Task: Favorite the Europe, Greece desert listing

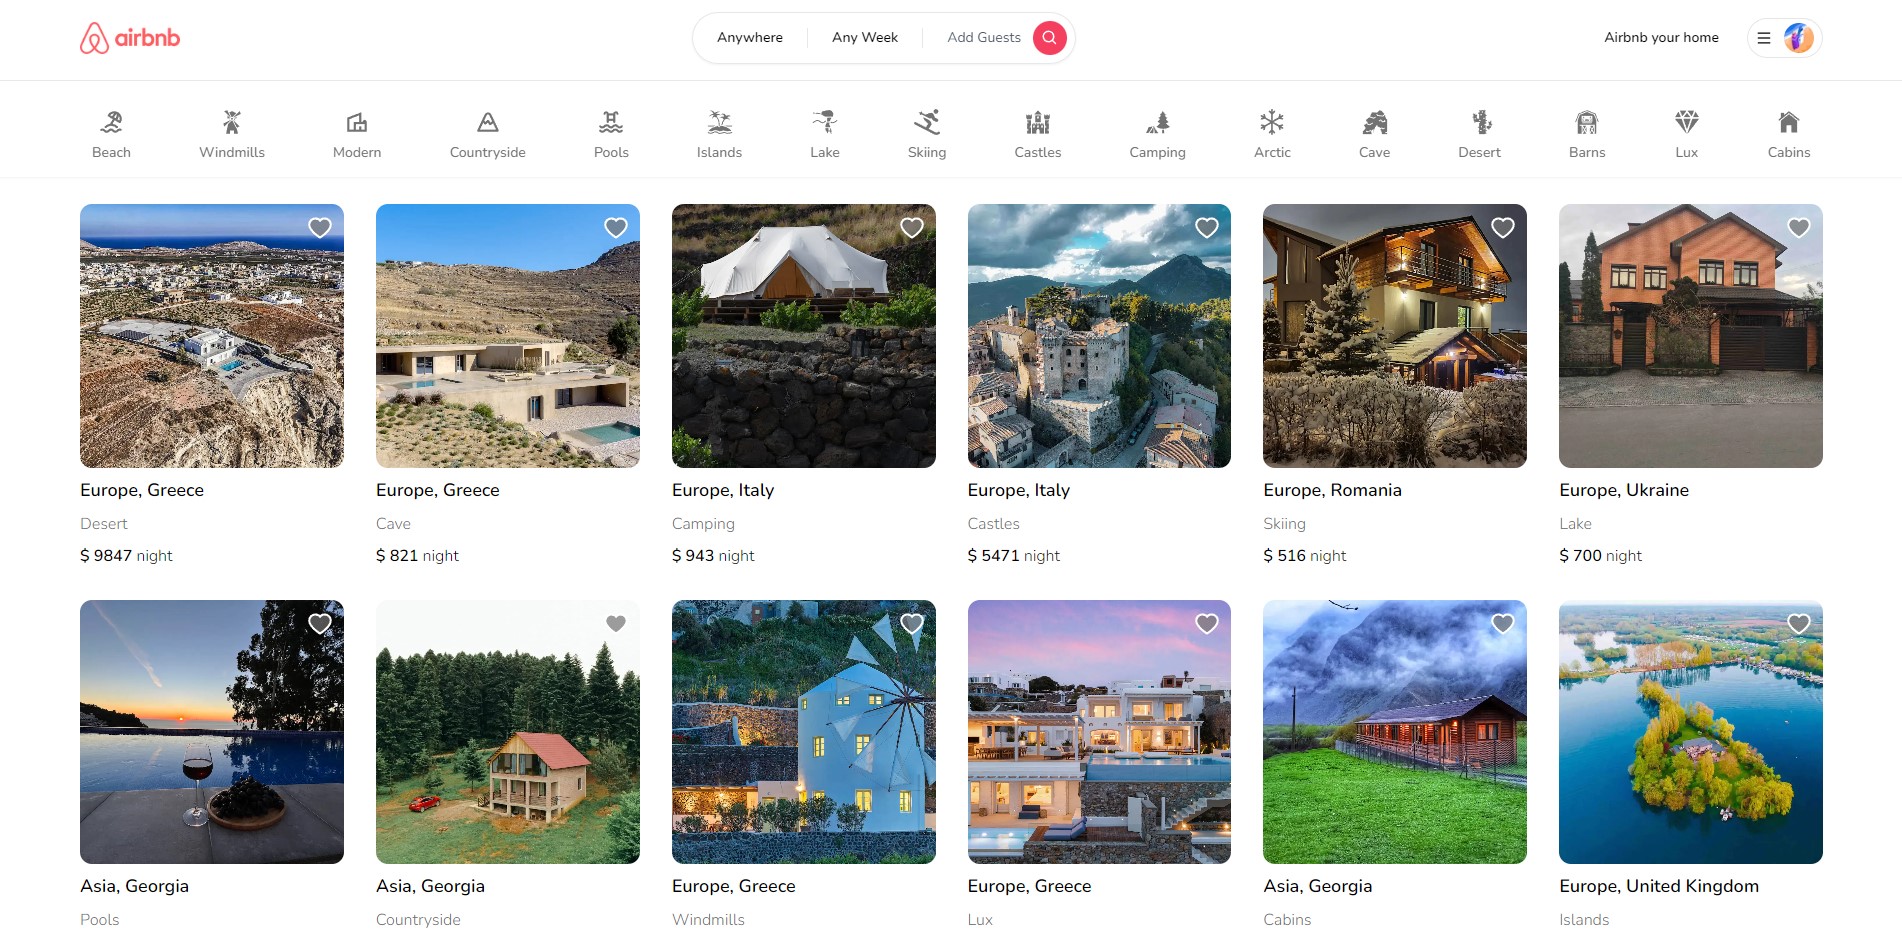Action: [x=319, y=228]
